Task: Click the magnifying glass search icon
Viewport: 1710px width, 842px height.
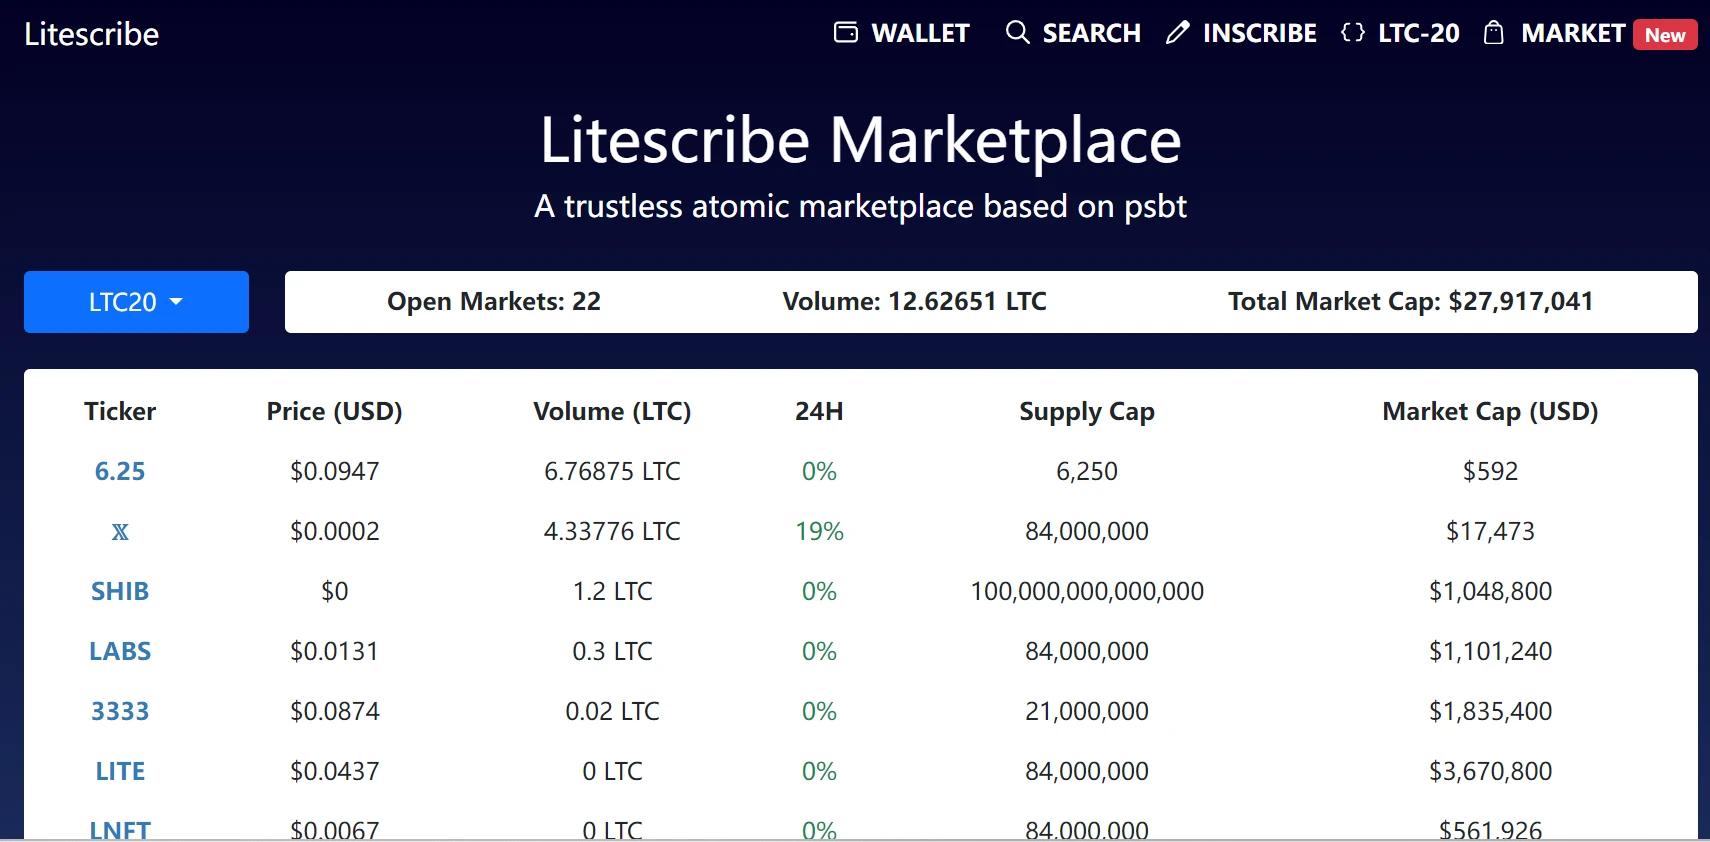Action: click(1017, 33)
